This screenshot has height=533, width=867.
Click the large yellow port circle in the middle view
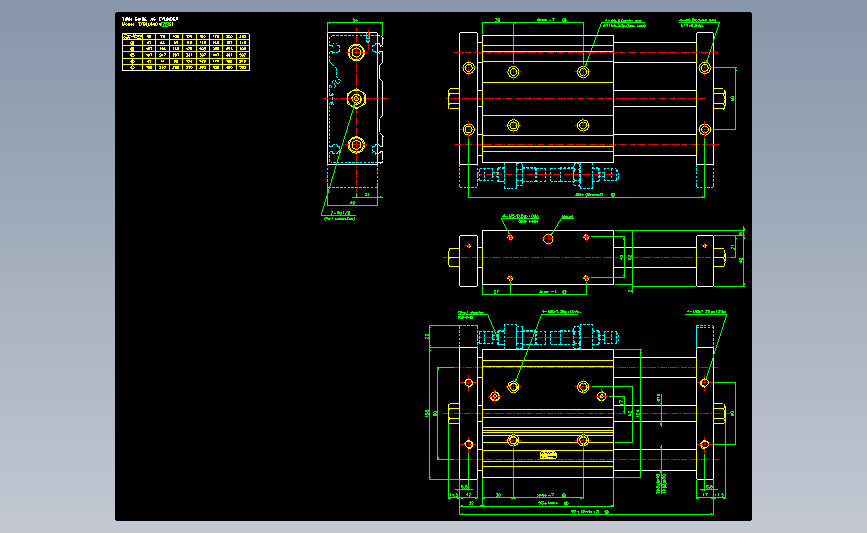click(x=548, y=239)
